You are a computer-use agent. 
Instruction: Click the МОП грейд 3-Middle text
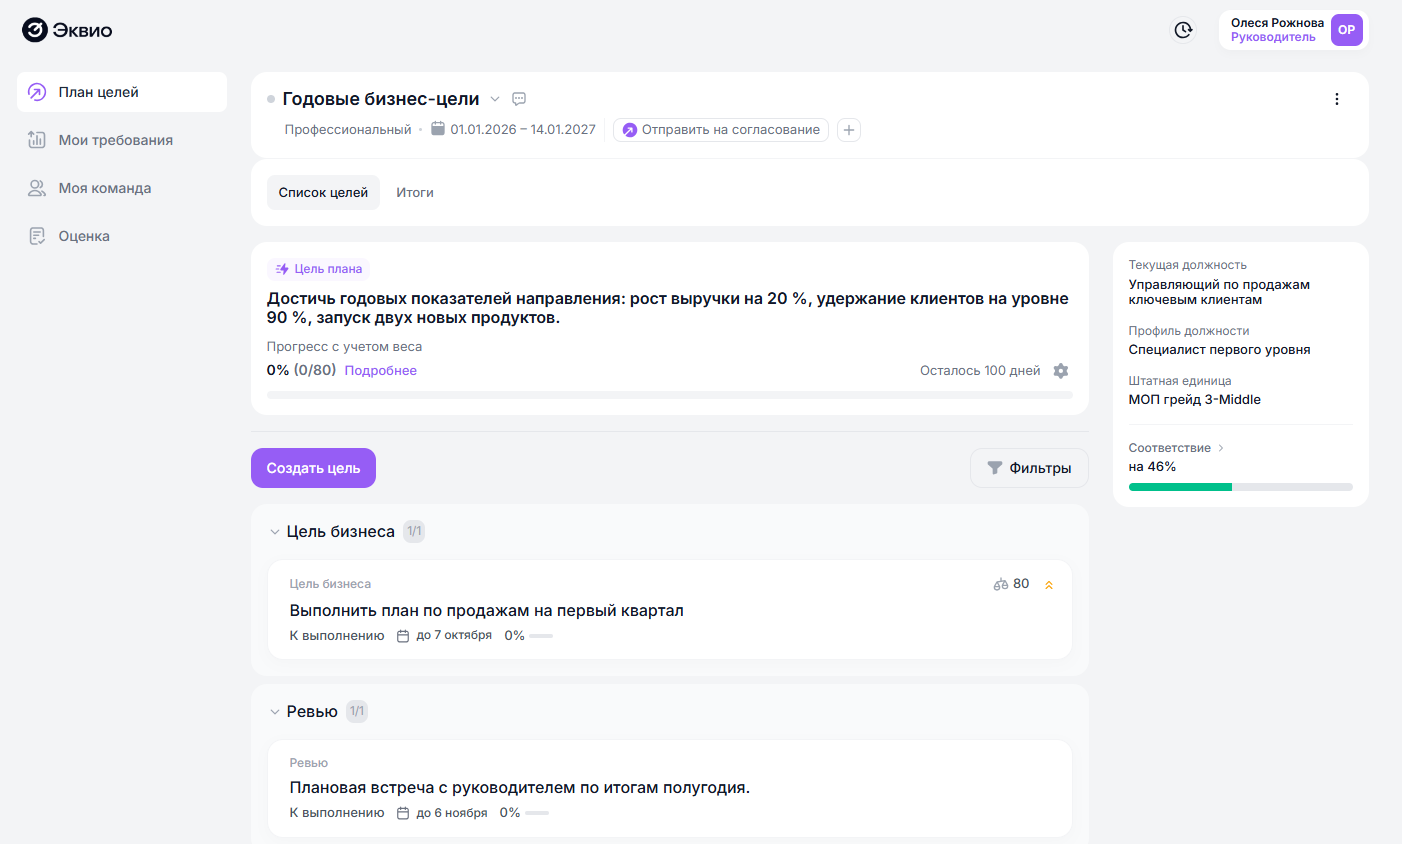pyautogui.click(x=1195, y=400)
